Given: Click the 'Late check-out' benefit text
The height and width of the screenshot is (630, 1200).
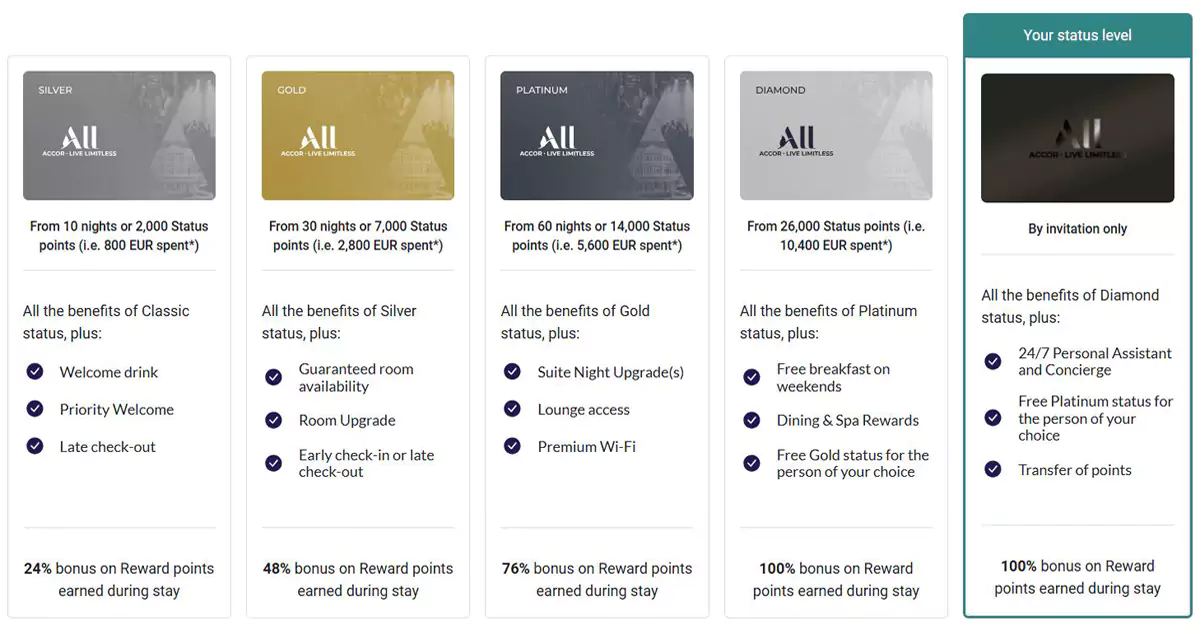Looking at the screenshot, I should click(x=108, y=447).
